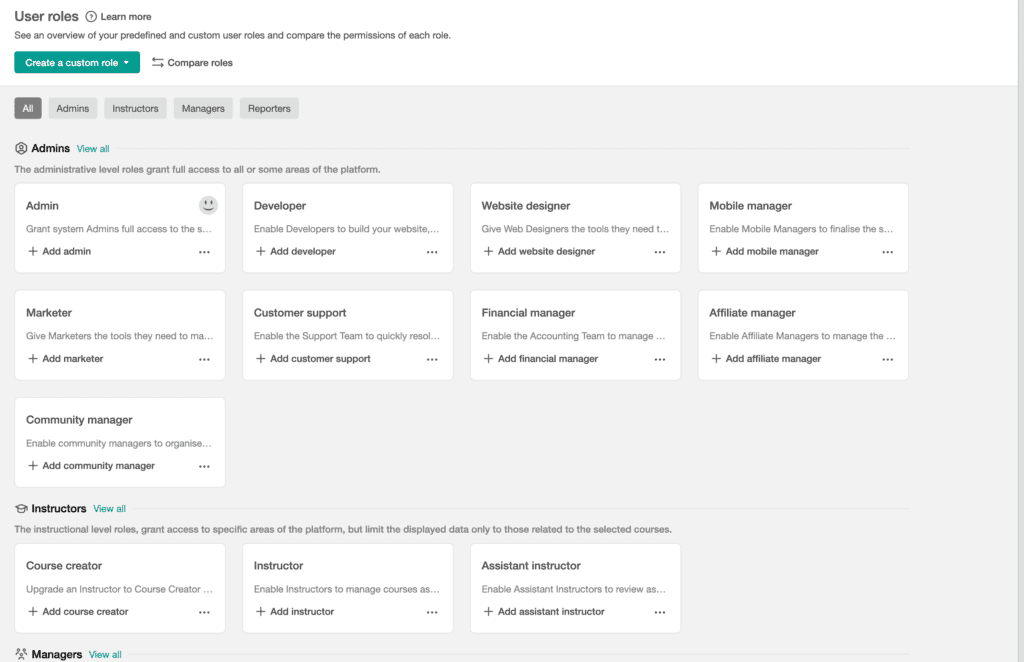Click the Managers section icon

(x=20, y=654)
